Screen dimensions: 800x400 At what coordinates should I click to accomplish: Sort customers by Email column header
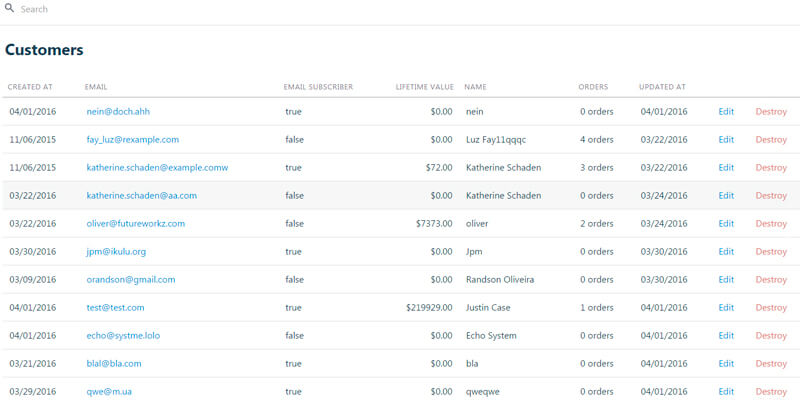tap(96, 87)
